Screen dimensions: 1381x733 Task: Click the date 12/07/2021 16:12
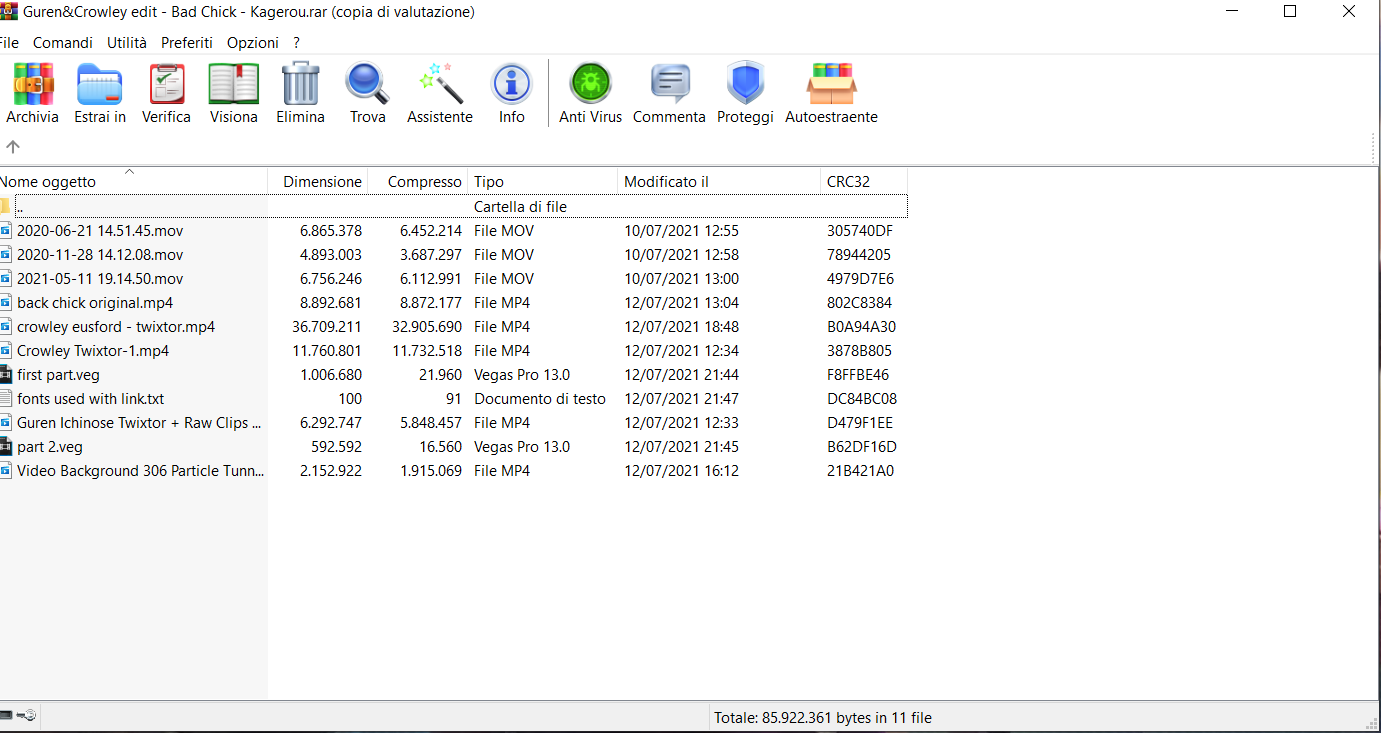(x=682, y=471)
